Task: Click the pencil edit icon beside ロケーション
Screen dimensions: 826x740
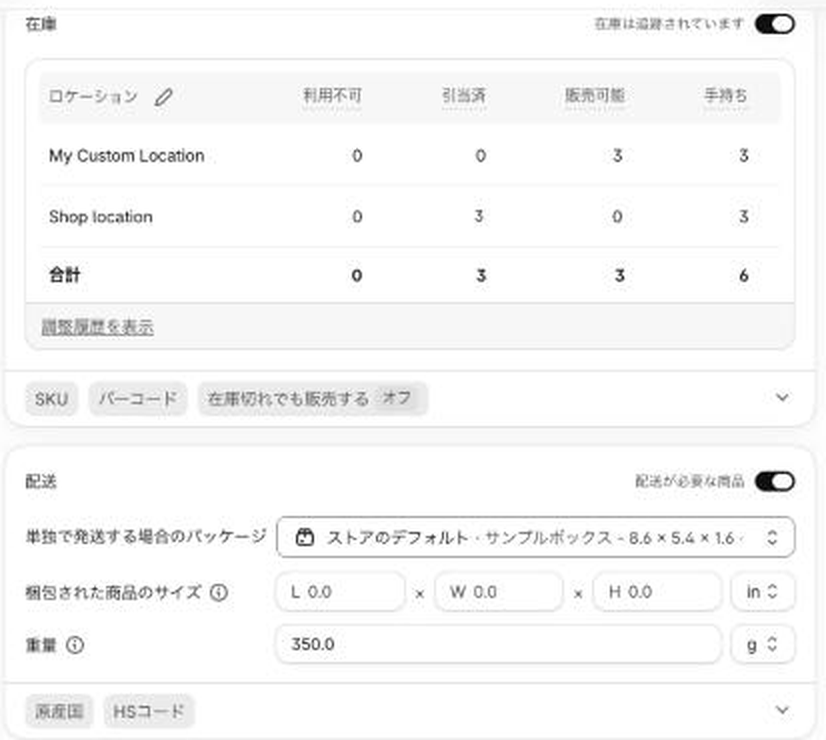Action: tap(163, 96)
